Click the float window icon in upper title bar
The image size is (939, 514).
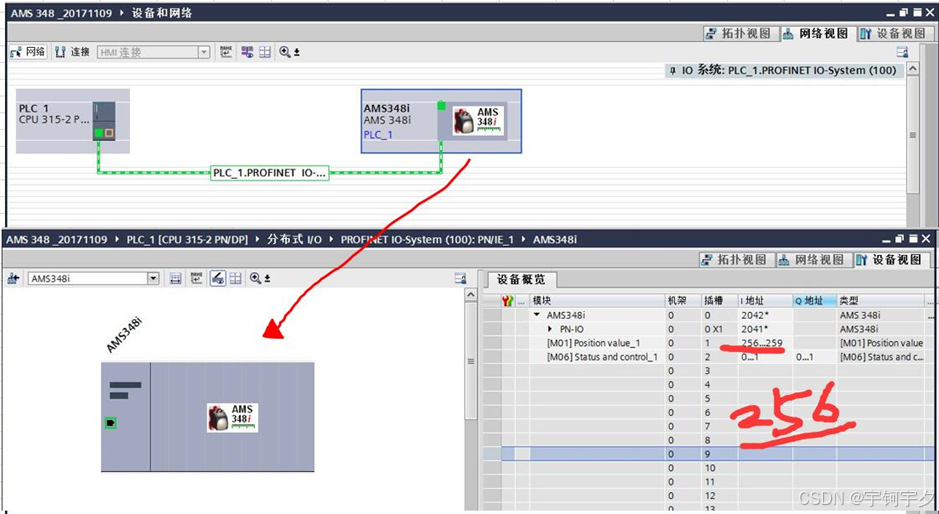tap(902, 13)
